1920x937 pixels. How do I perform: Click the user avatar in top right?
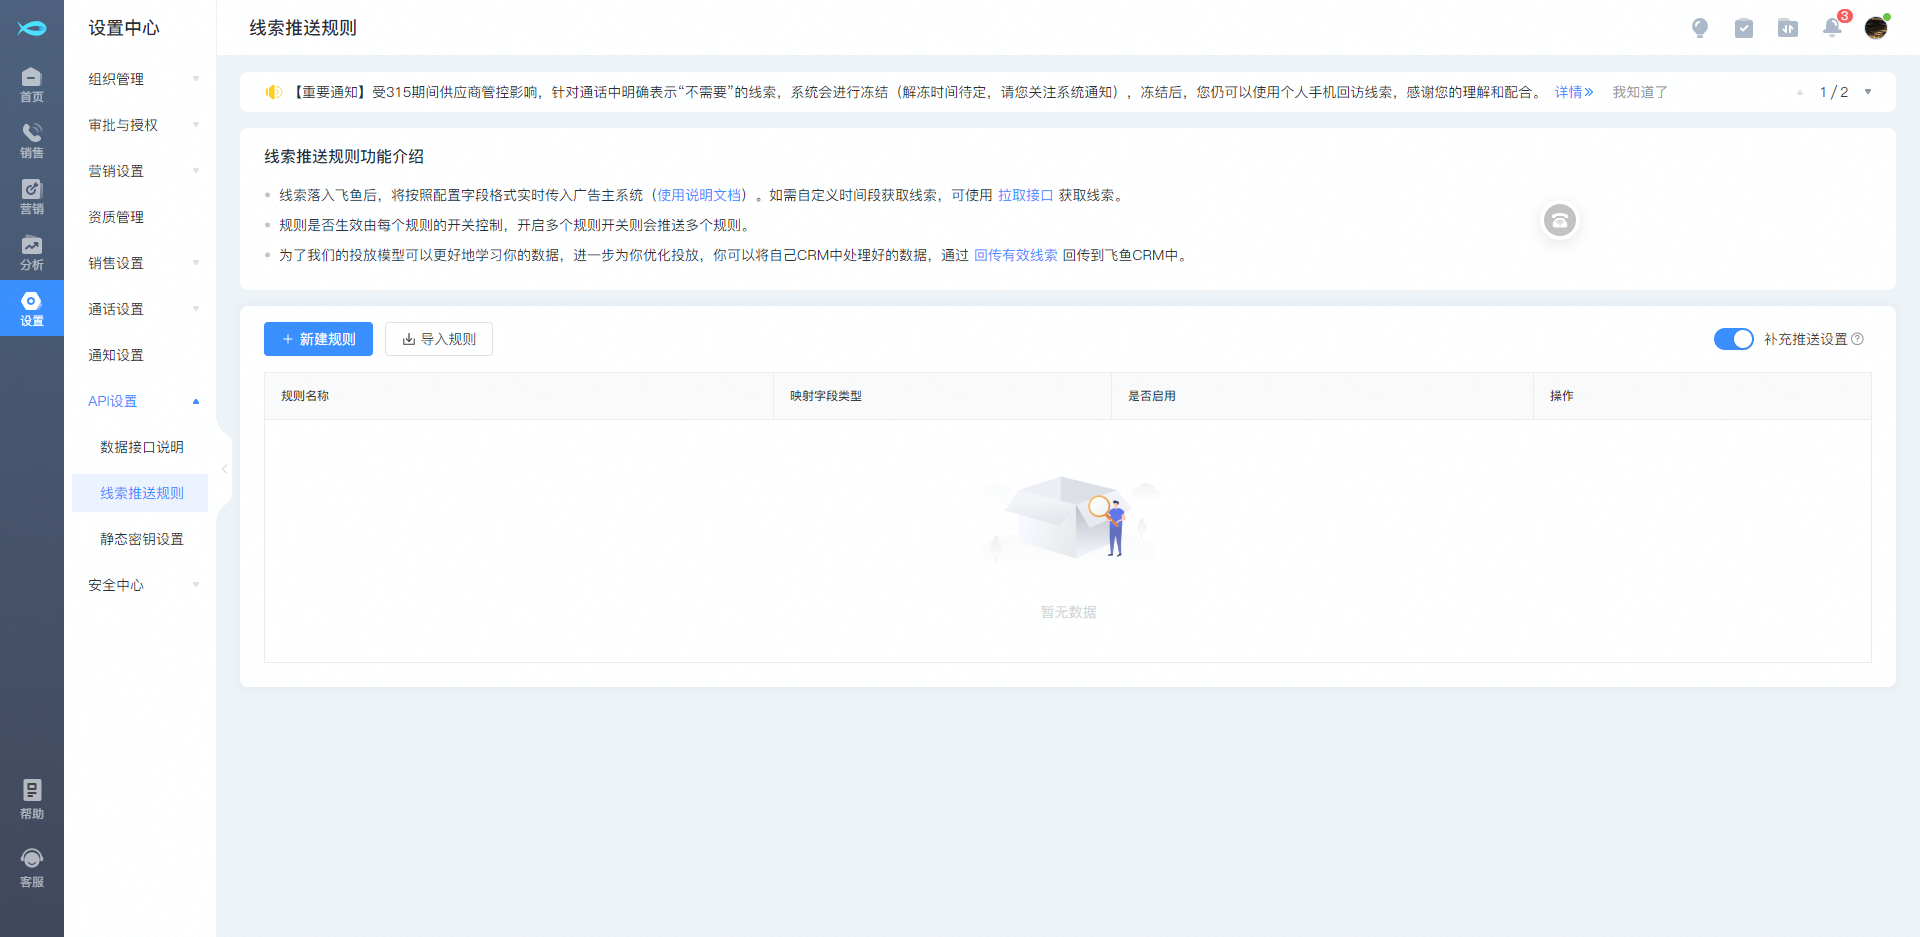point(1876,28)
